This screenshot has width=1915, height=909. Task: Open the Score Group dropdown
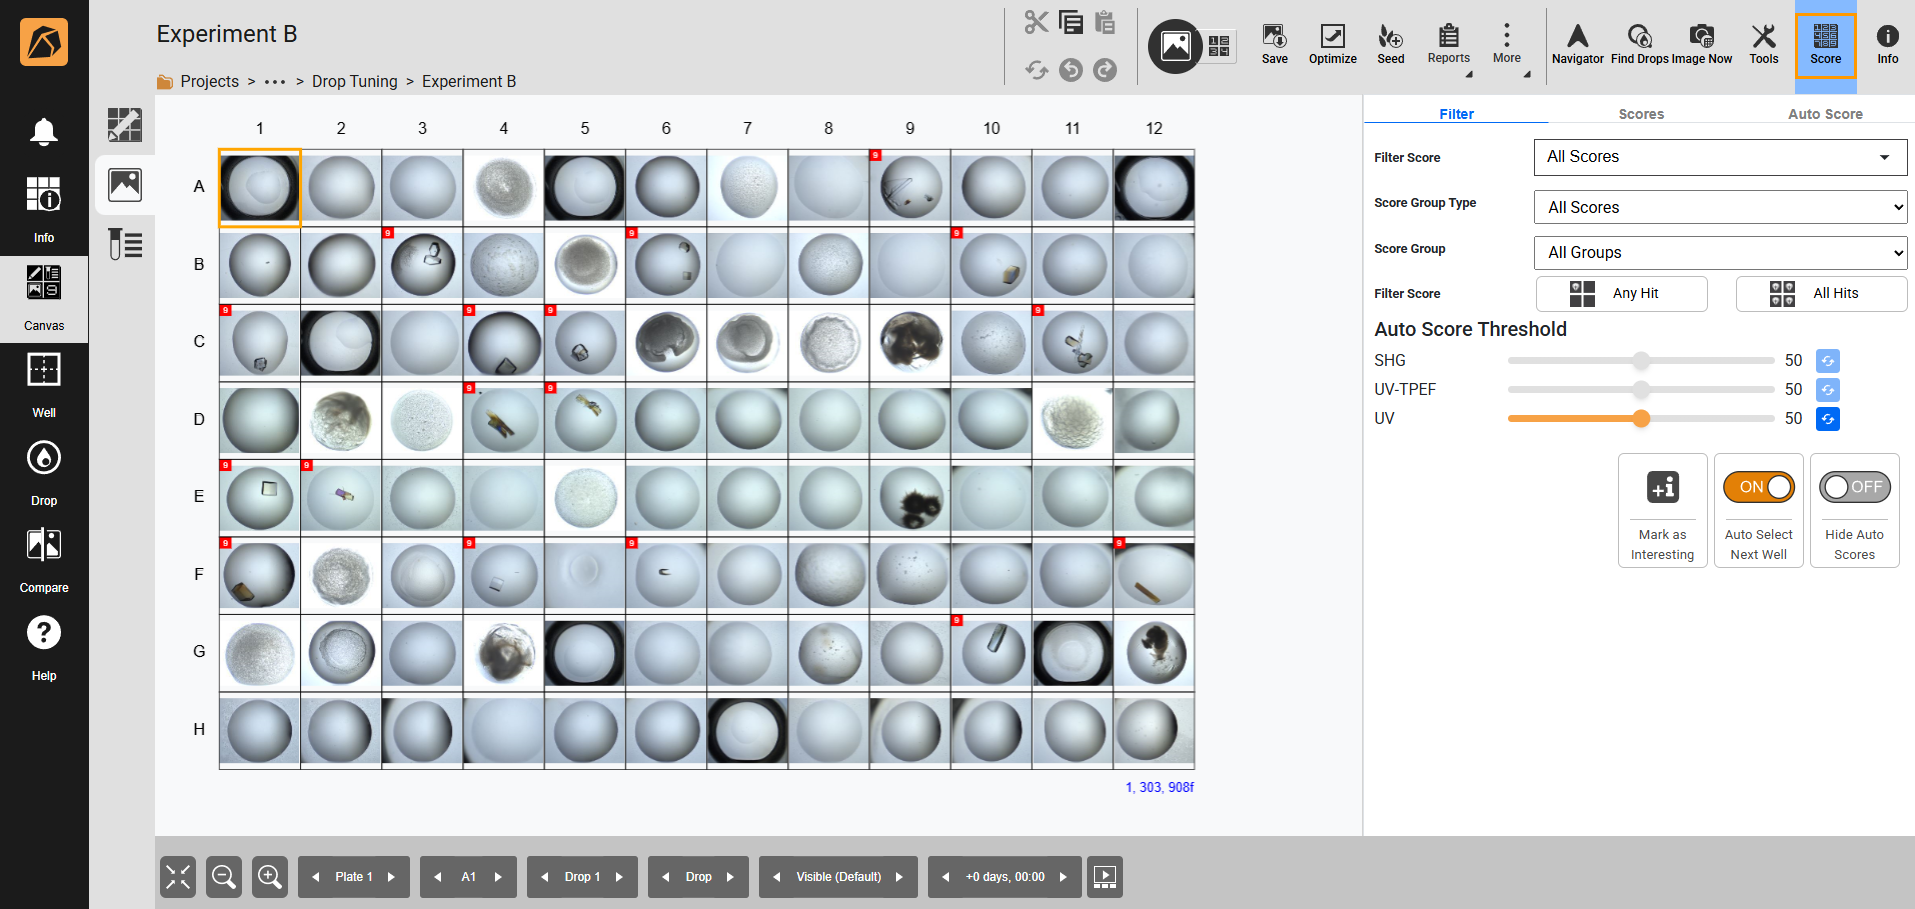pyautogui.click(x=1720, y=253)
